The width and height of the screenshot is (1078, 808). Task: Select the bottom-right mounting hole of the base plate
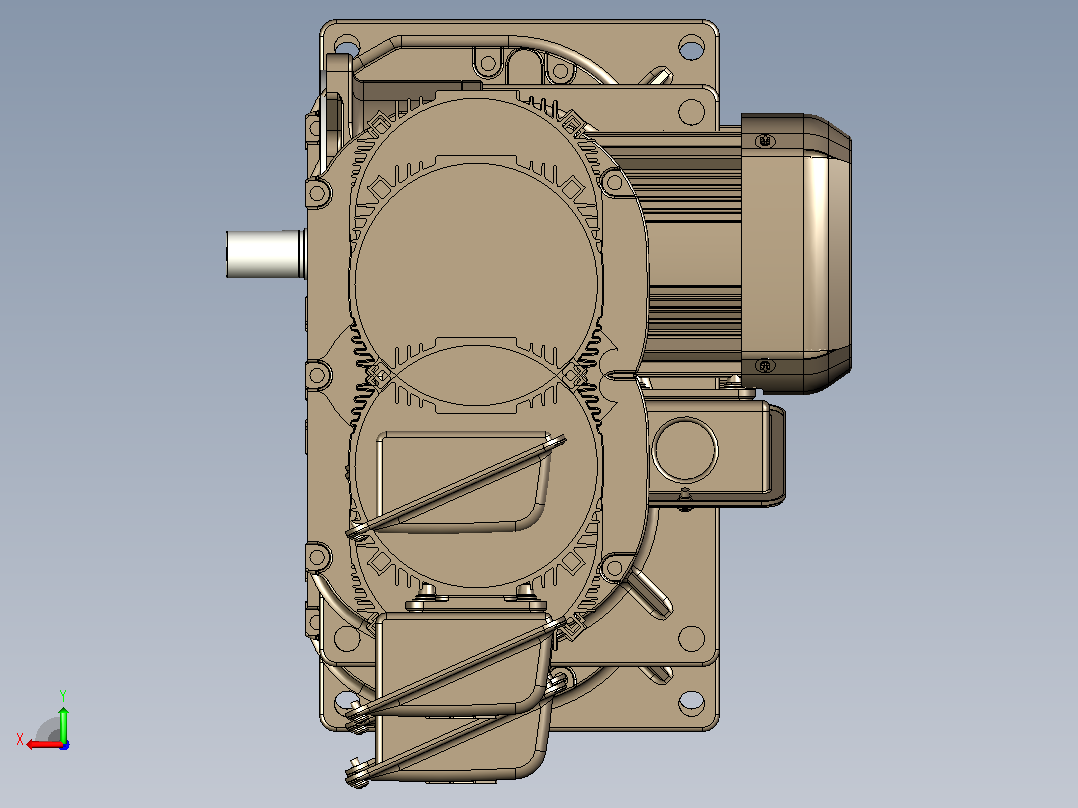tap(691, 702)
